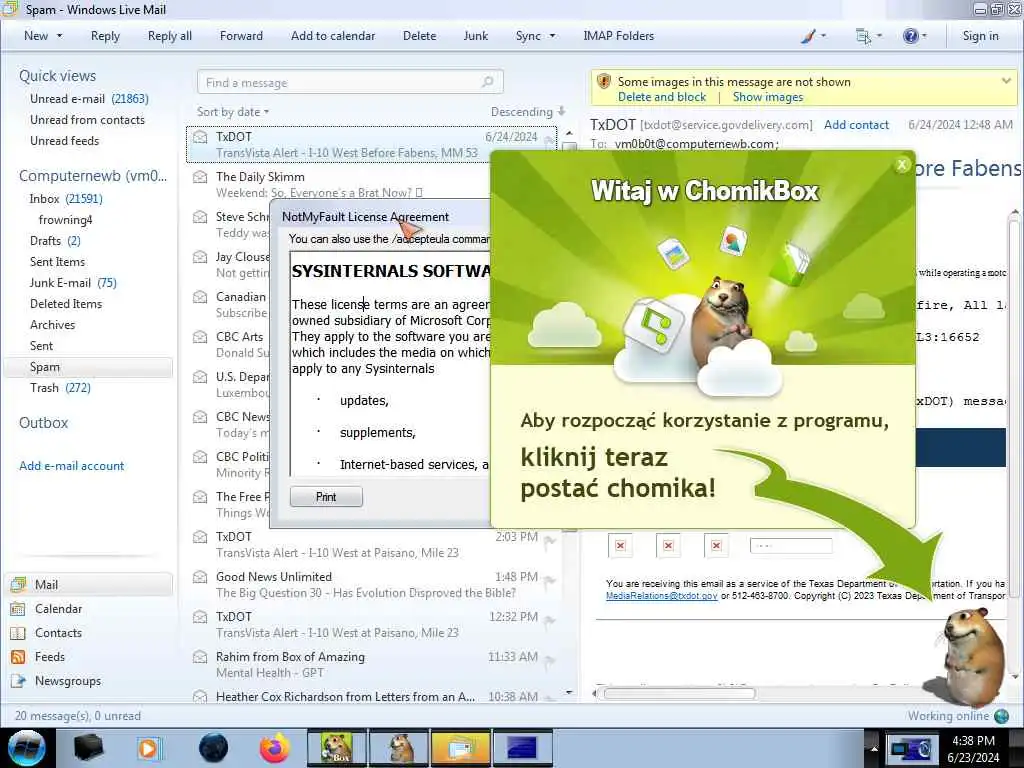Switch to Calendar view icon
The image size is (1024, 768).
18,609
